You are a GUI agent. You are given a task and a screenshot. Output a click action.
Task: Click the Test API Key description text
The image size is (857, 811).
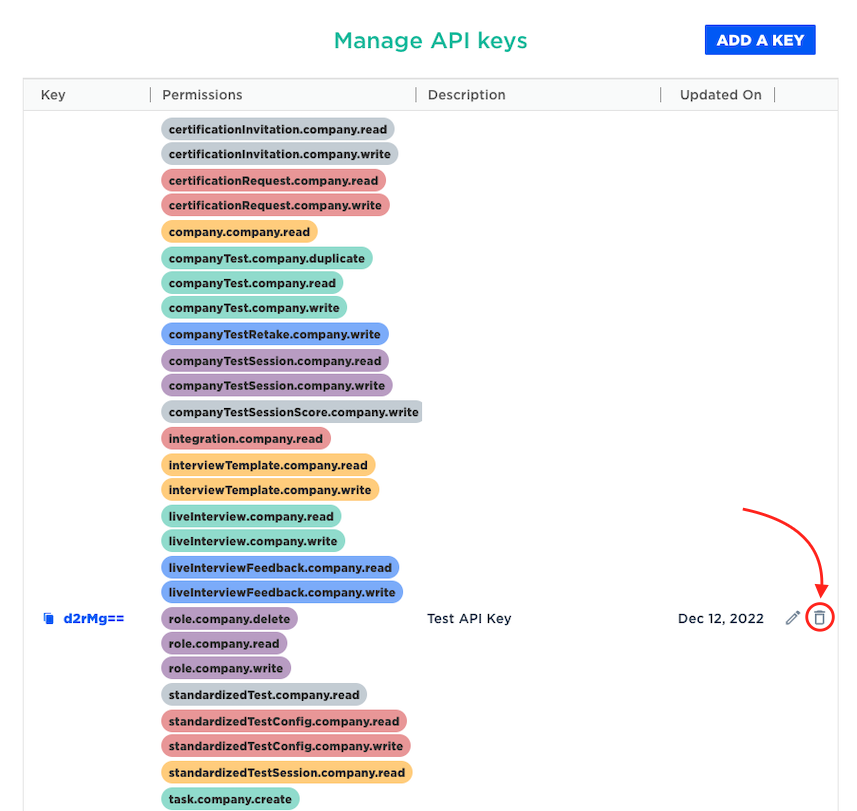tap(469, 619)
